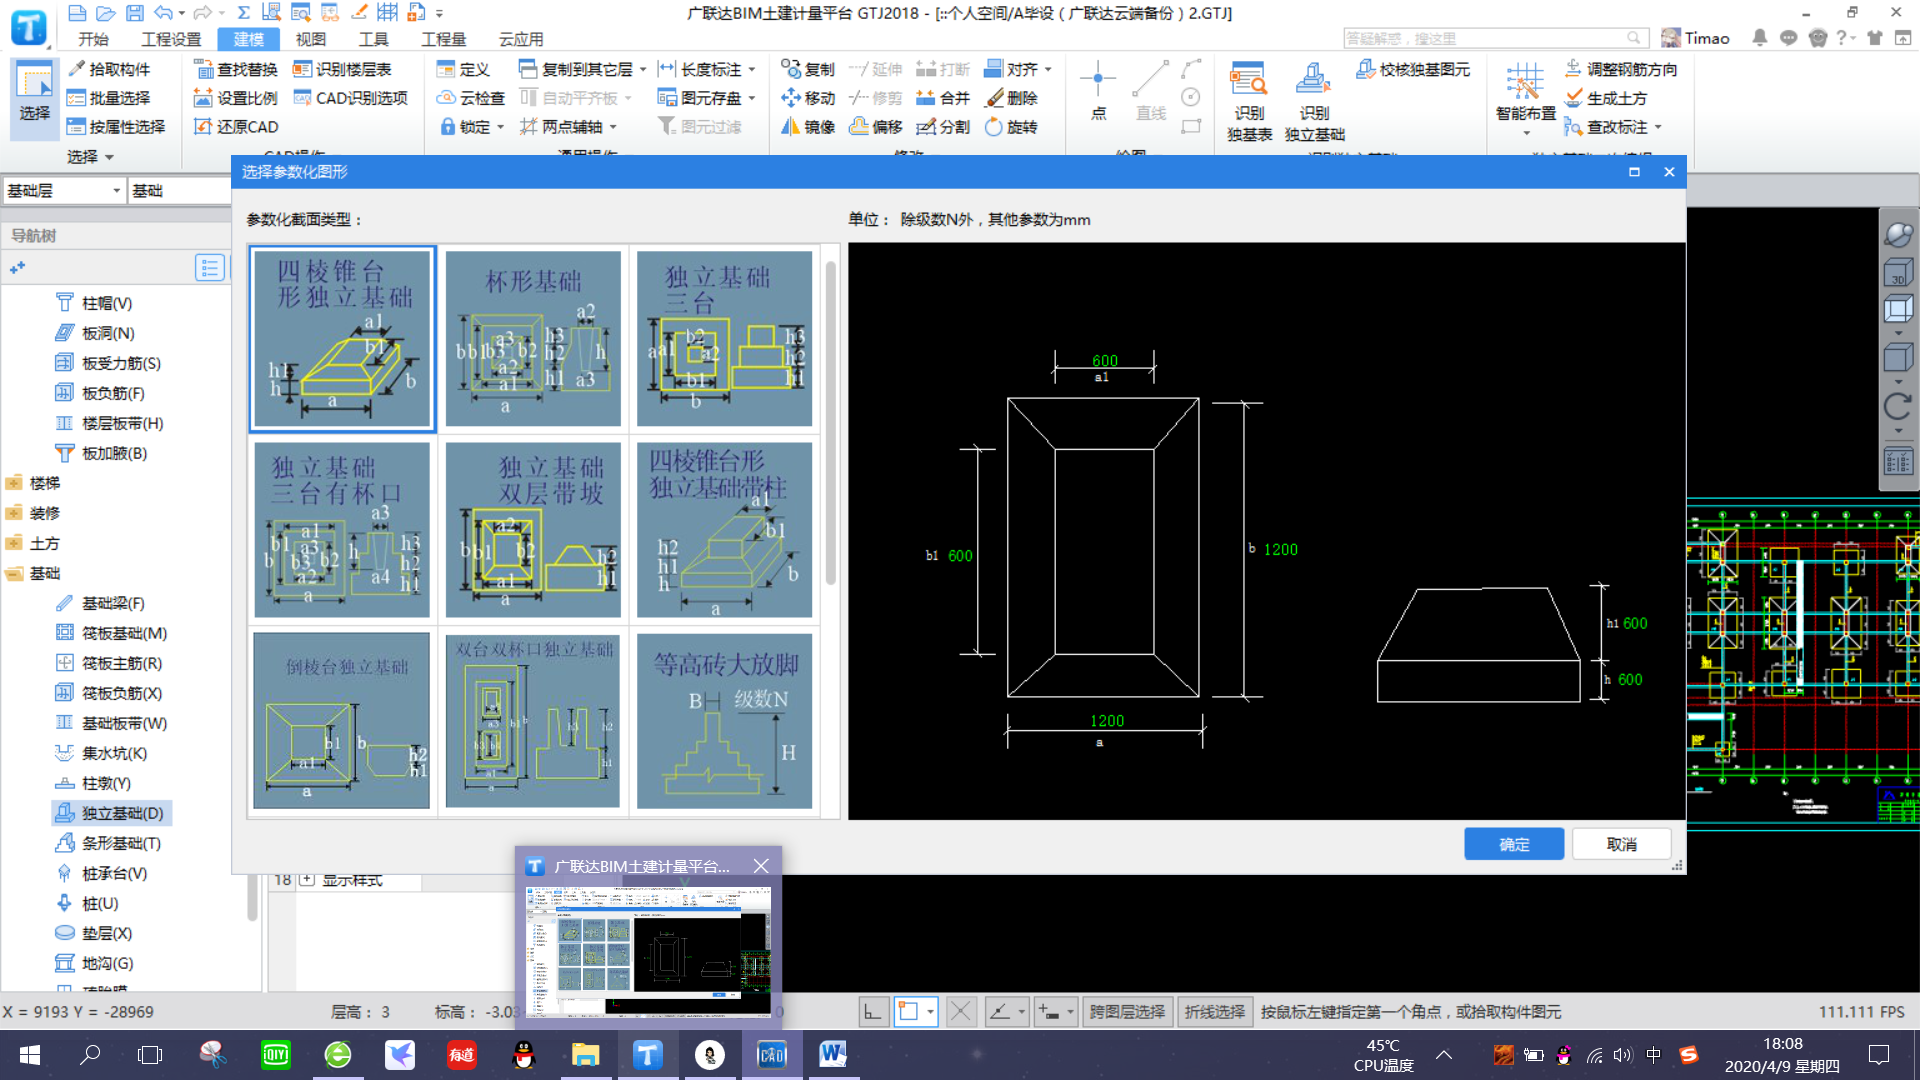The image size is (1920, 1080).
Task: Click the 镜像 mirror tool
Action: pyautogui.click(x=808, y=127)
